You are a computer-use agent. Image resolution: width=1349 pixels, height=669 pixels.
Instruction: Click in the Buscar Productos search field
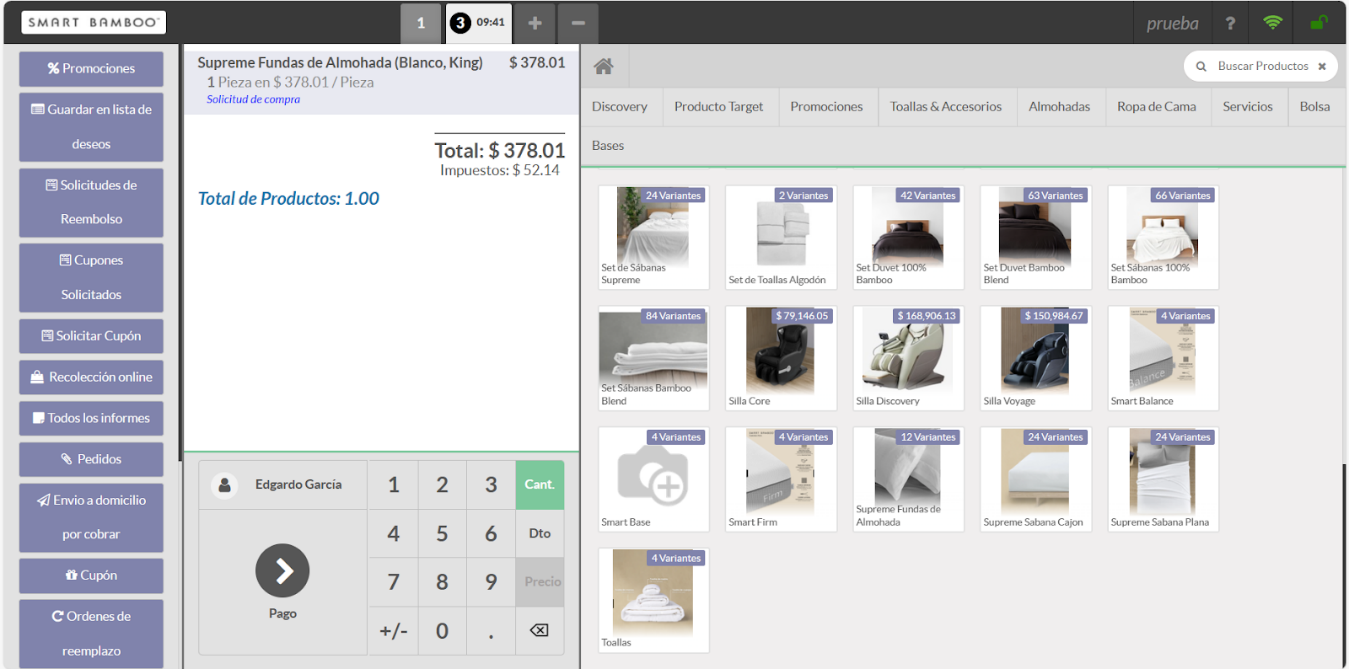1262,66
